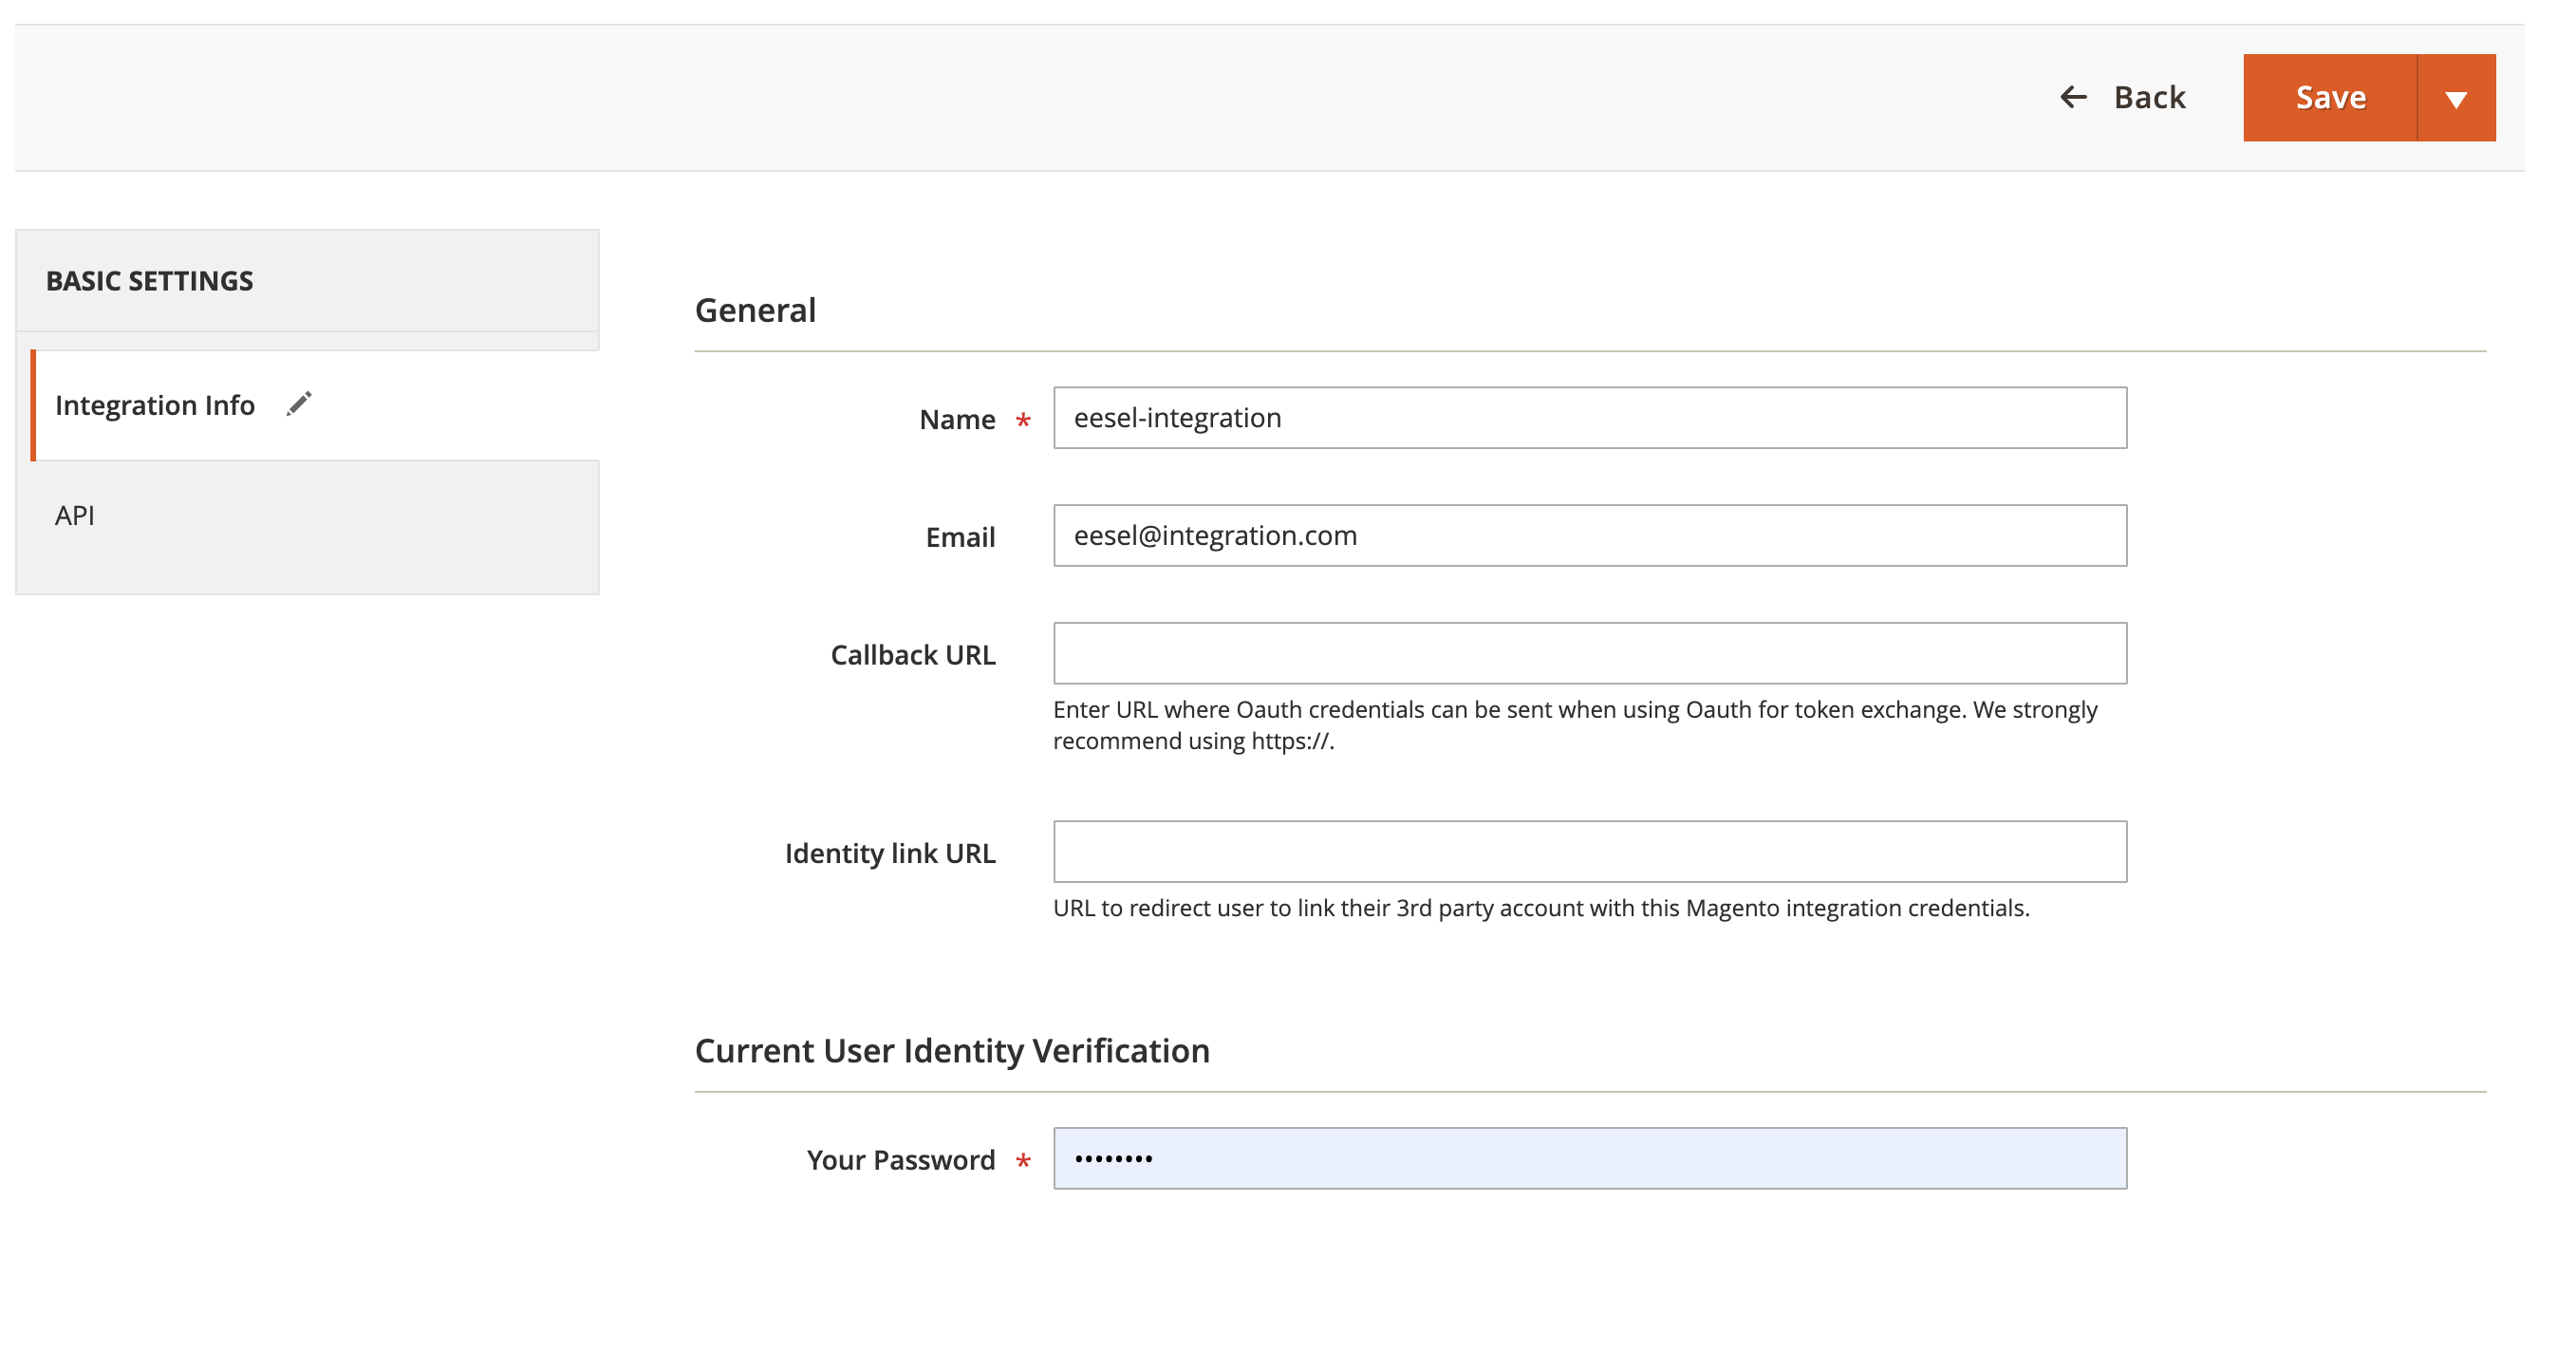The image size is (2576, 1352).
Task: Click the Back text link
Action: pyautogui.click(x=2149, y=97)
